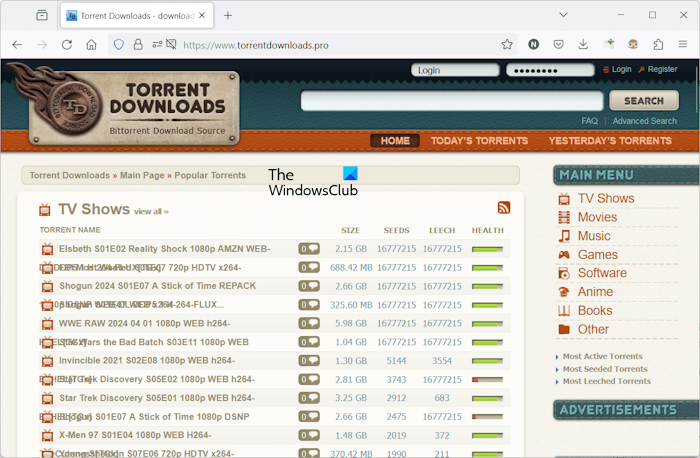The width and height of the screenshot is (700, 458).
Task: Click the Music note icon in main menu
Action: tap(564, 236)
